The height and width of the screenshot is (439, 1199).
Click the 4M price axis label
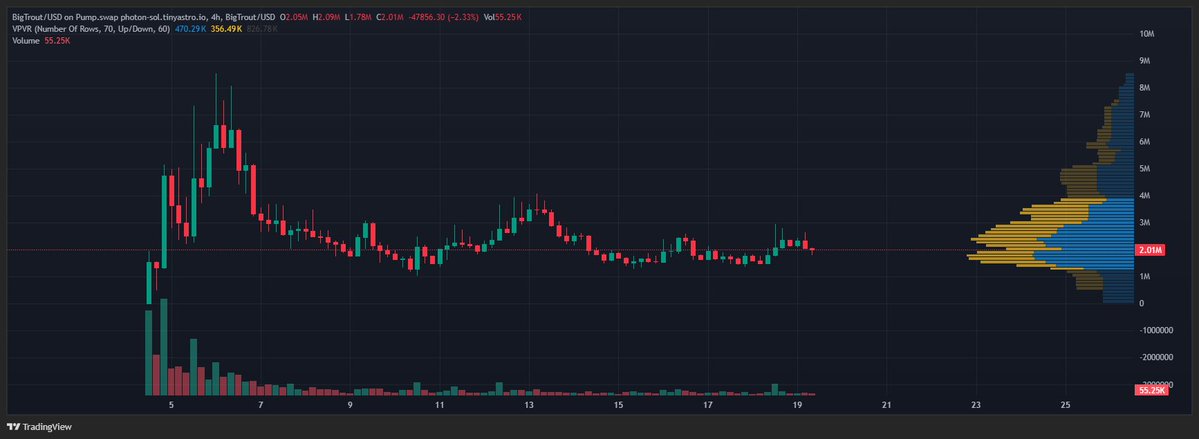1145,196
